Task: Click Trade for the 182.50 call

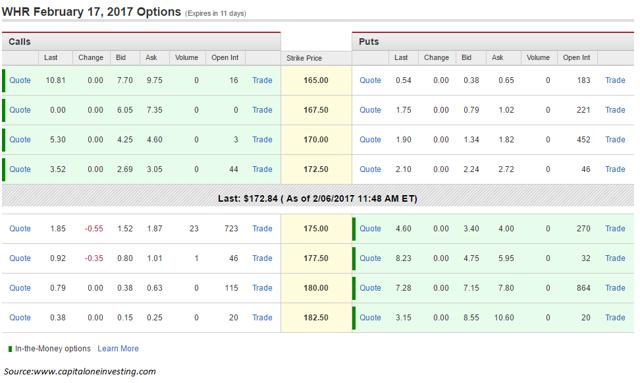Action: click(262, 318)
